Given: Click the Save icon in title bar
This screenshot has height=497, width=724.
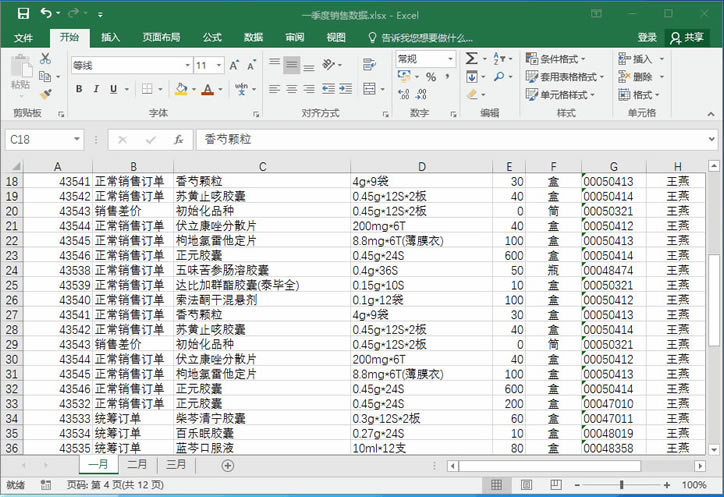Looking at the screenshot, I should [20, 14].
